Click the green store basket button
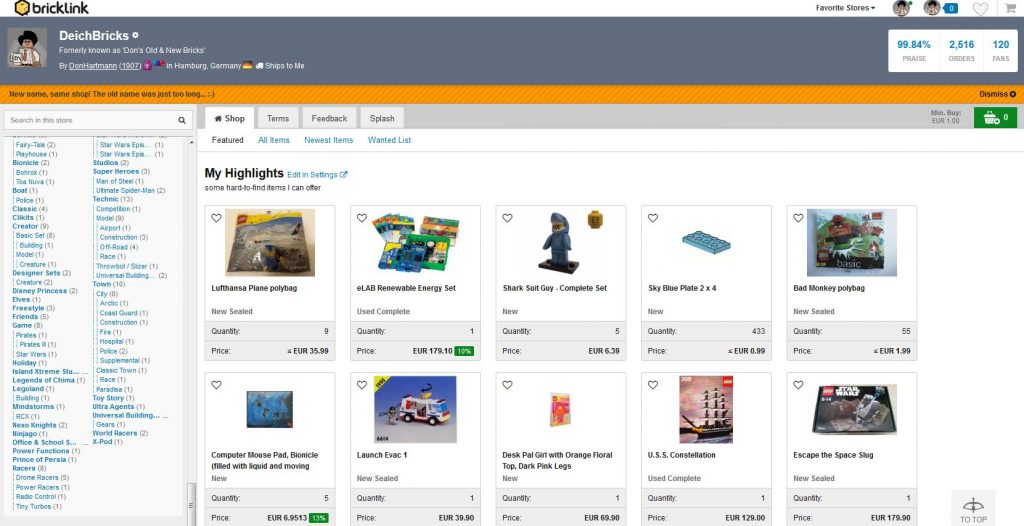The height and width of the screenshot is (526, 1024). [995, 118]
